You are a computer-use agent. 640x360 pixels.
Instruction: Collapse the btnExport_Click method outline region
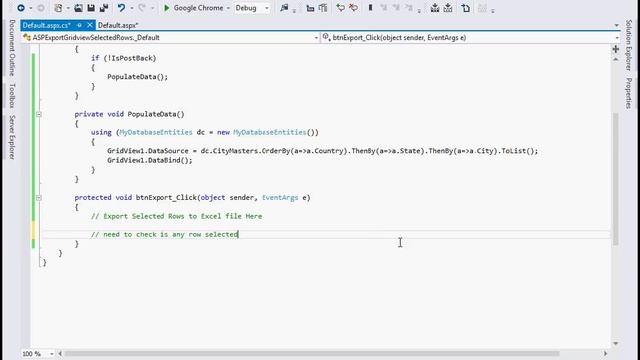point(39,198)
